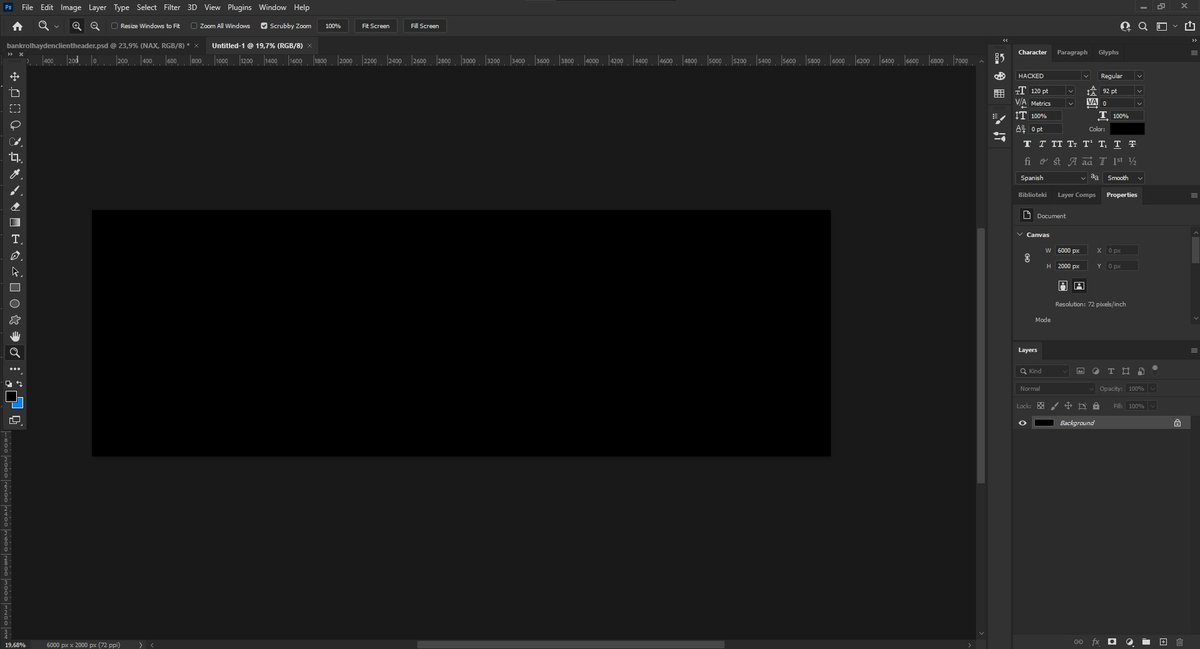Click the Zoom In magnifier icon

click(77, 25)
